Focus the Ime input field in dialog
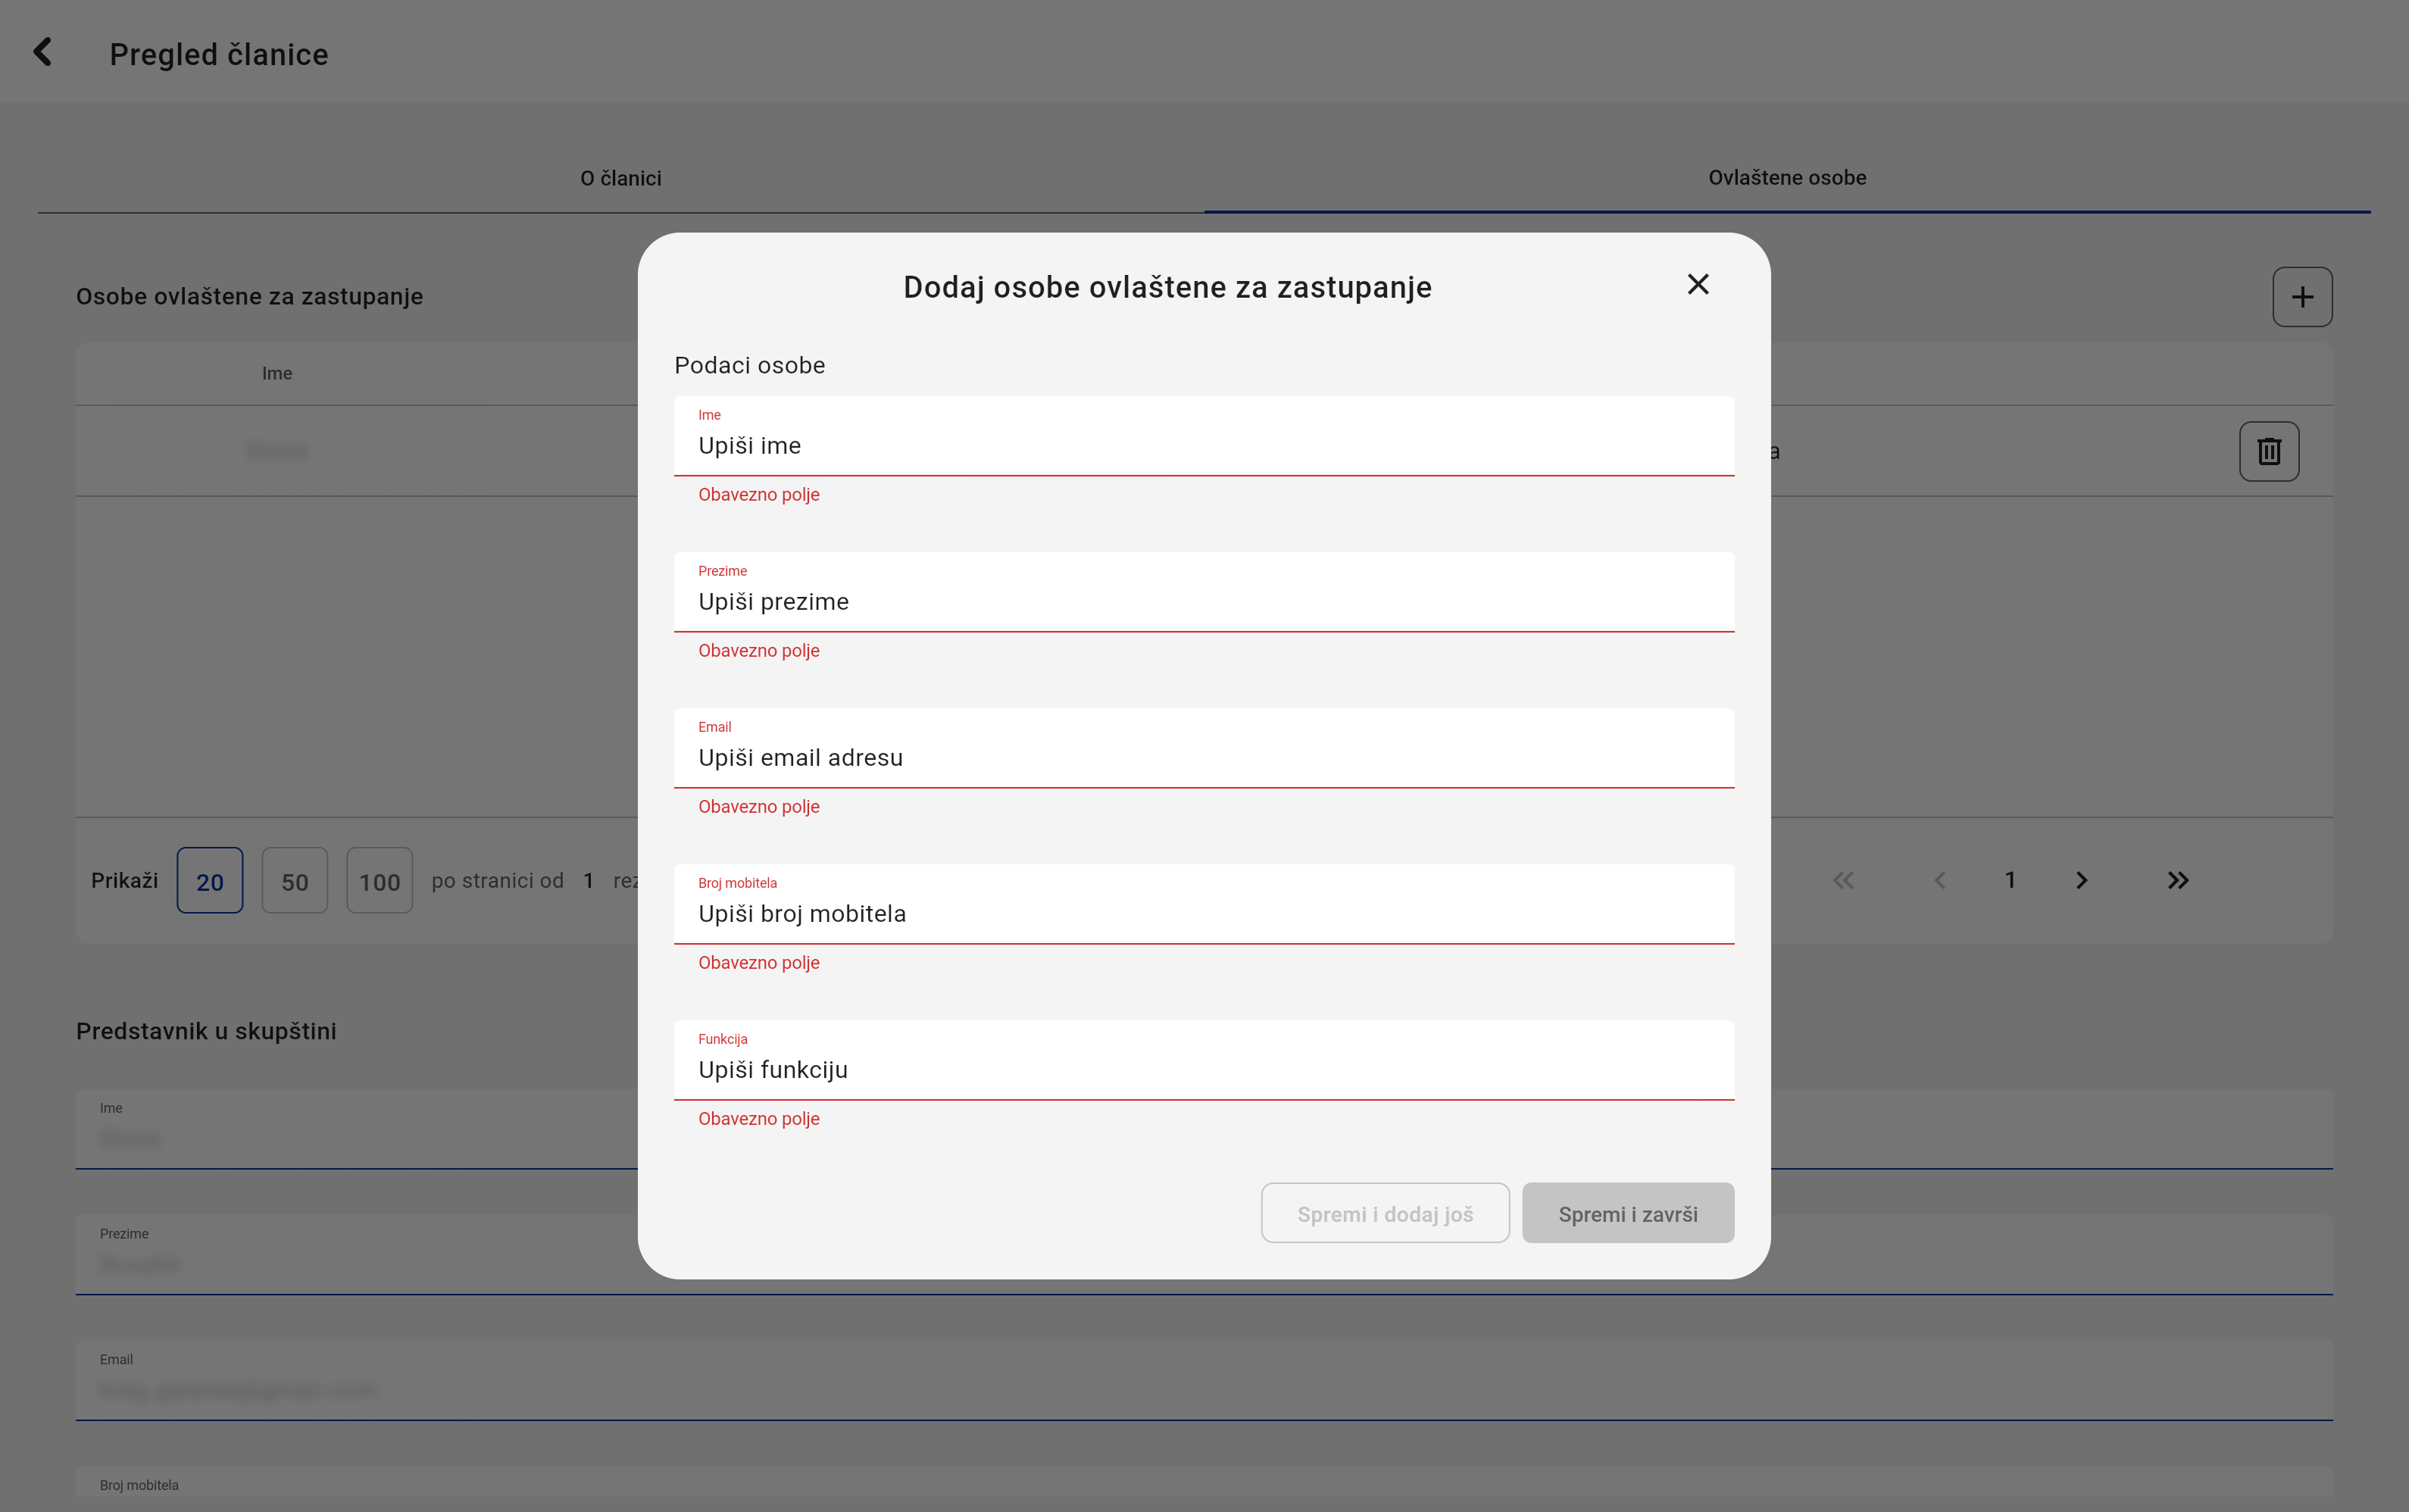Image resolution: width=2409 pixels, height=1512 pixels. (1203, 446)
